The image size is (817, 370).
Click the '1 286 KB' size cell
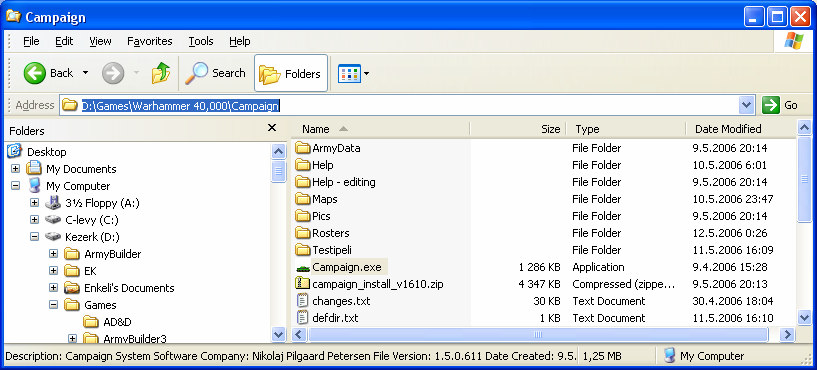click(539, 267)
